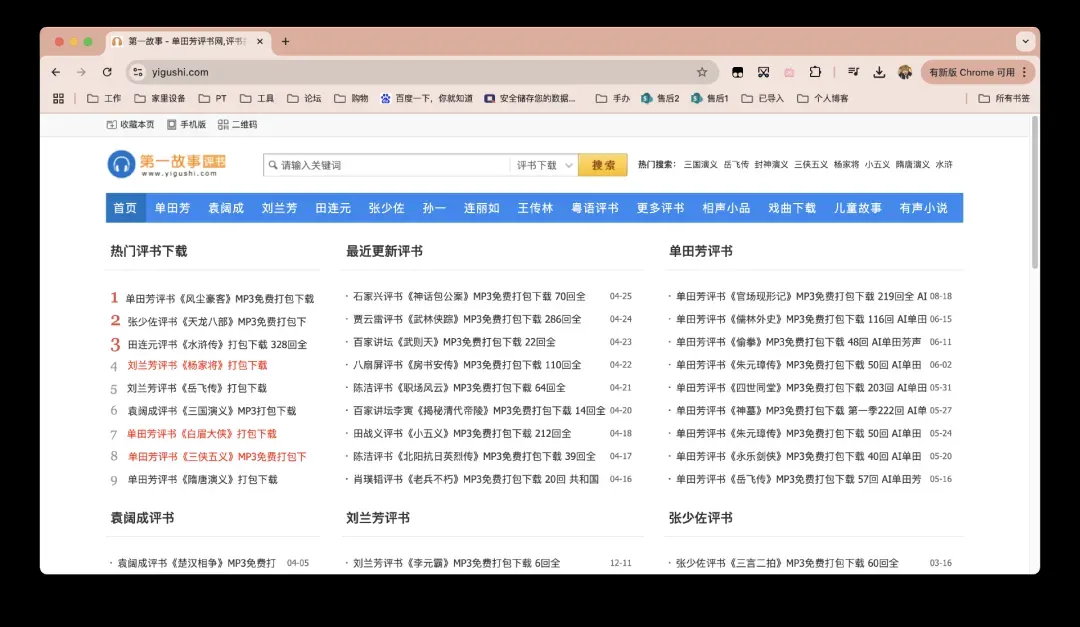Screen dimensions: 1080x627
Task: Focus the 请输入关键词 search field
Action: click(x=392, y=165)
